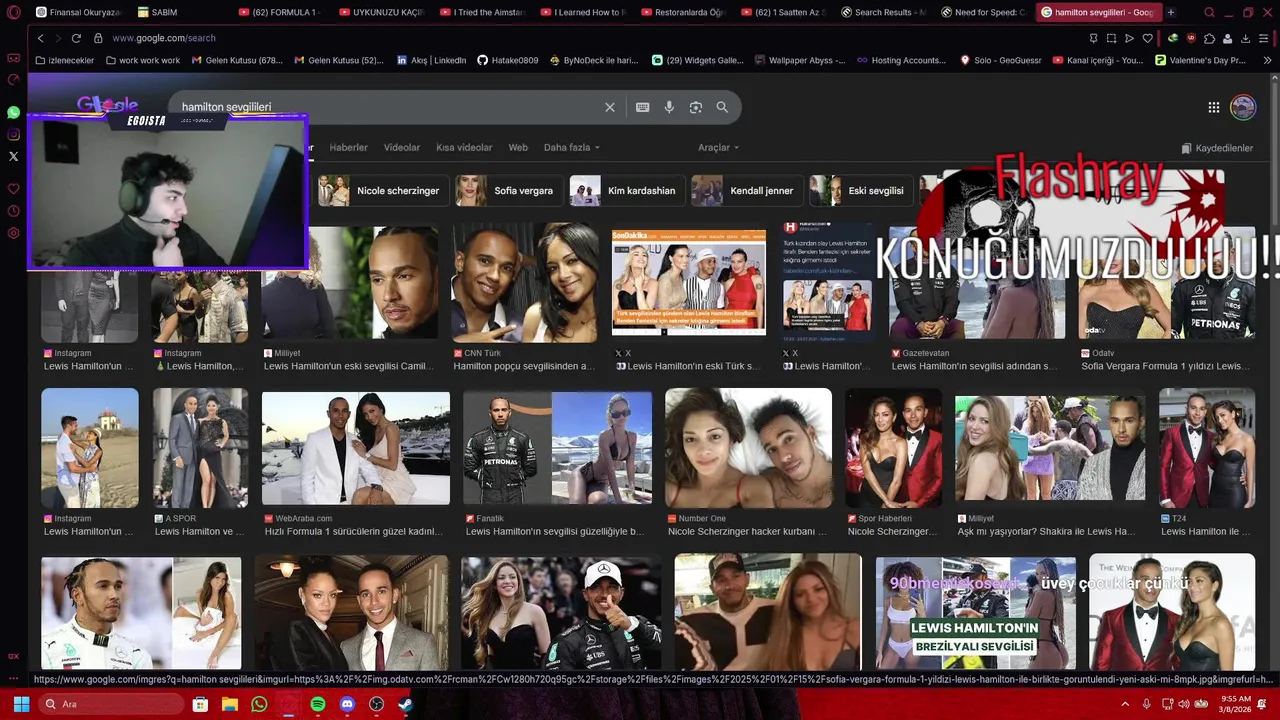Switch to the Kısa videolar tab

[x=464, y=147]
